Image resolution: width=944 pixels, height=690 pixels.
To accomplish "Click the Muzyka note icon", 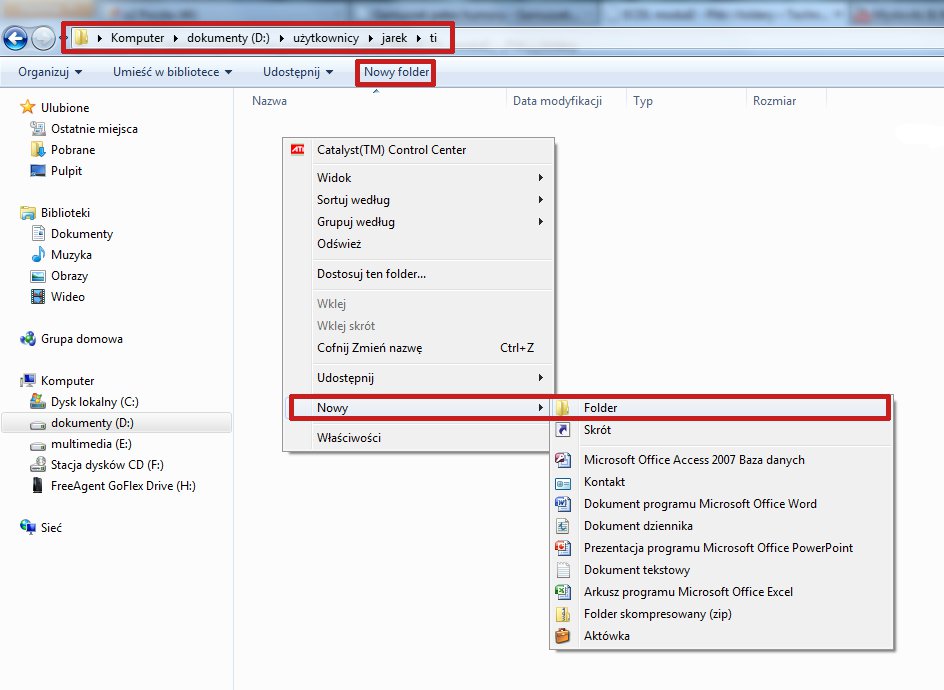I will [x=38, y=254].
